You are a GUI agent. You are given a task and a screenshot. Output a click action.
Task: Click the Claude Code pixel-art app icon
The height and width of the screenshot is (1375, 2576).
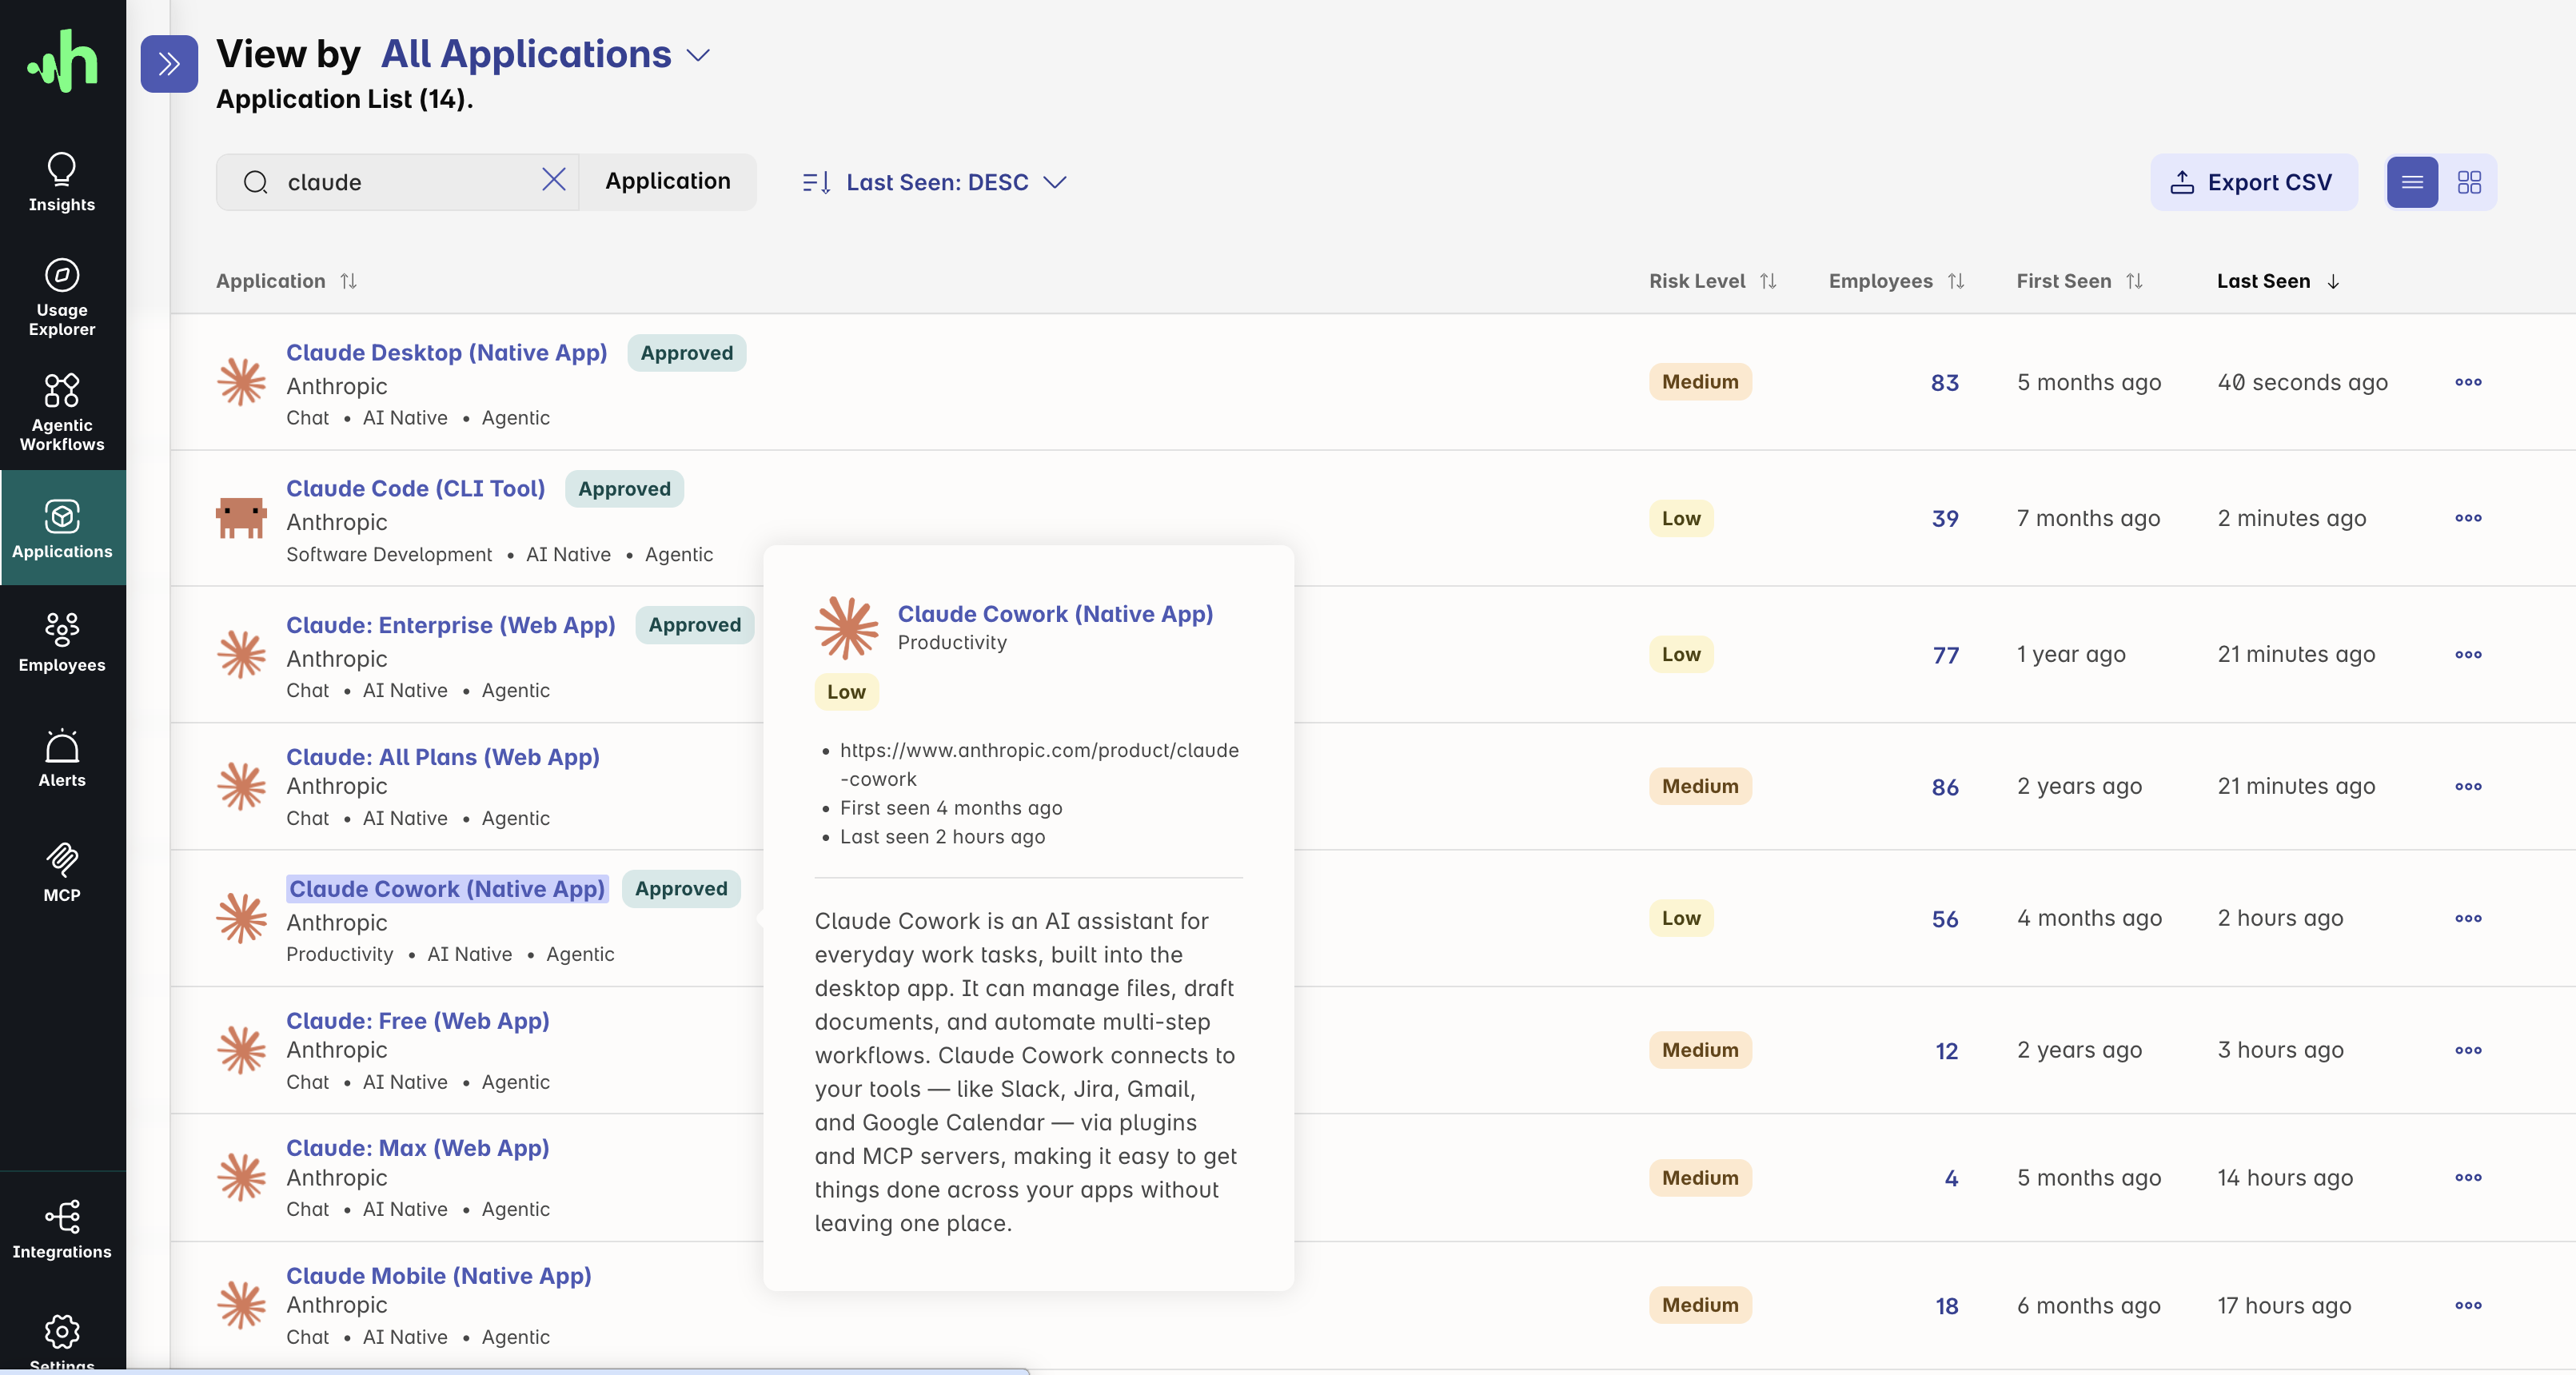(x=241, y=518)
